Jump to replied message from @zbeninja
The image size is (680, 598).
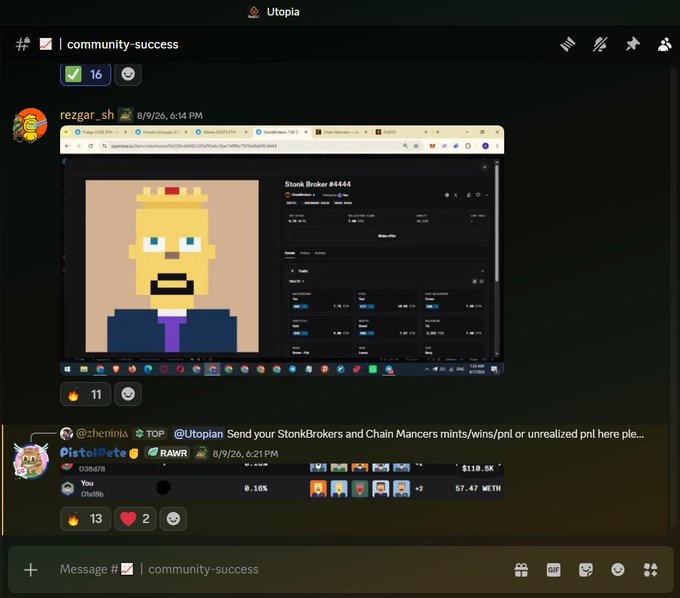pos(435,434)
